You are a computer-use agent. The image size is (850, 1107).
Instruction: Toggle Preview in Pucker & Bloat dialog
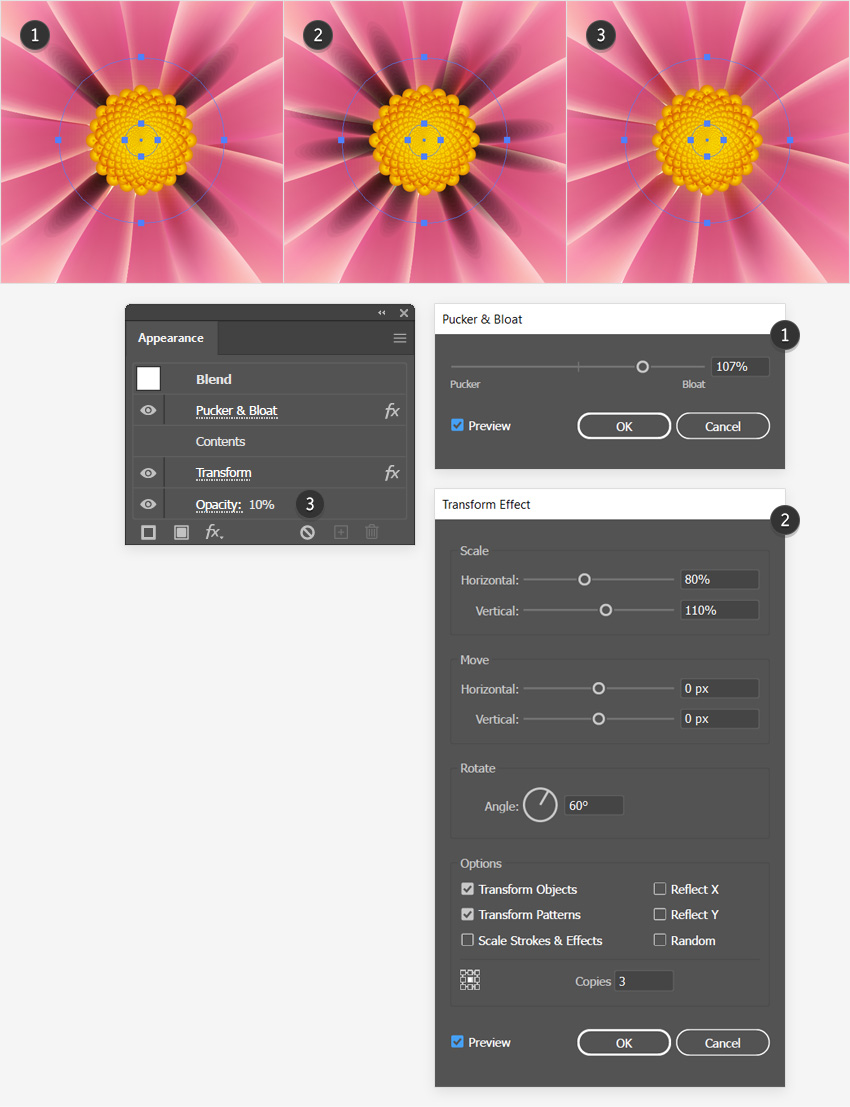[457, 425]
